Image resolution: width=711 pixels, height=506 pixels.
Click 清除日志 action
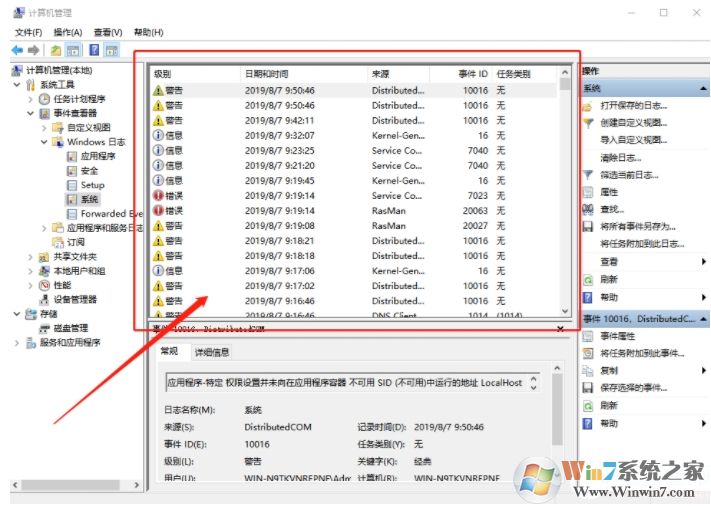click(621, 158)
